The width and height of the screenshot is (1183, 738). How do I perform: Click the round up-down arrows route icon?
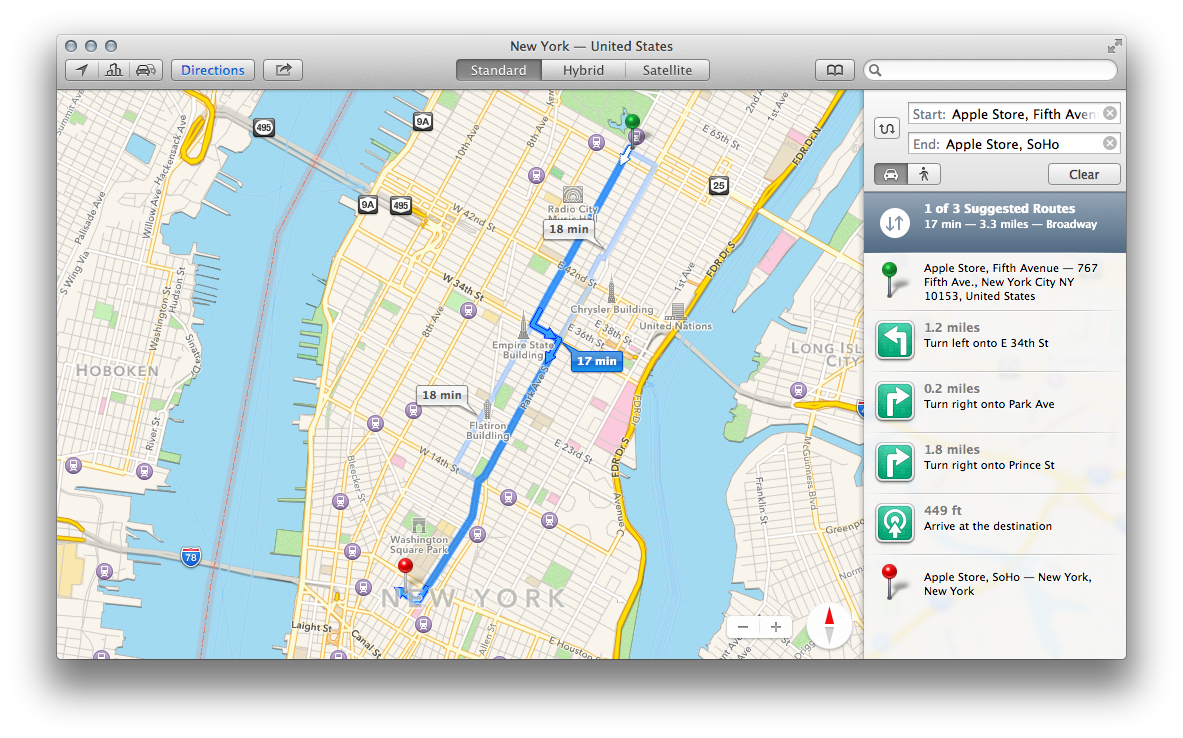click(x=895, y=223)
